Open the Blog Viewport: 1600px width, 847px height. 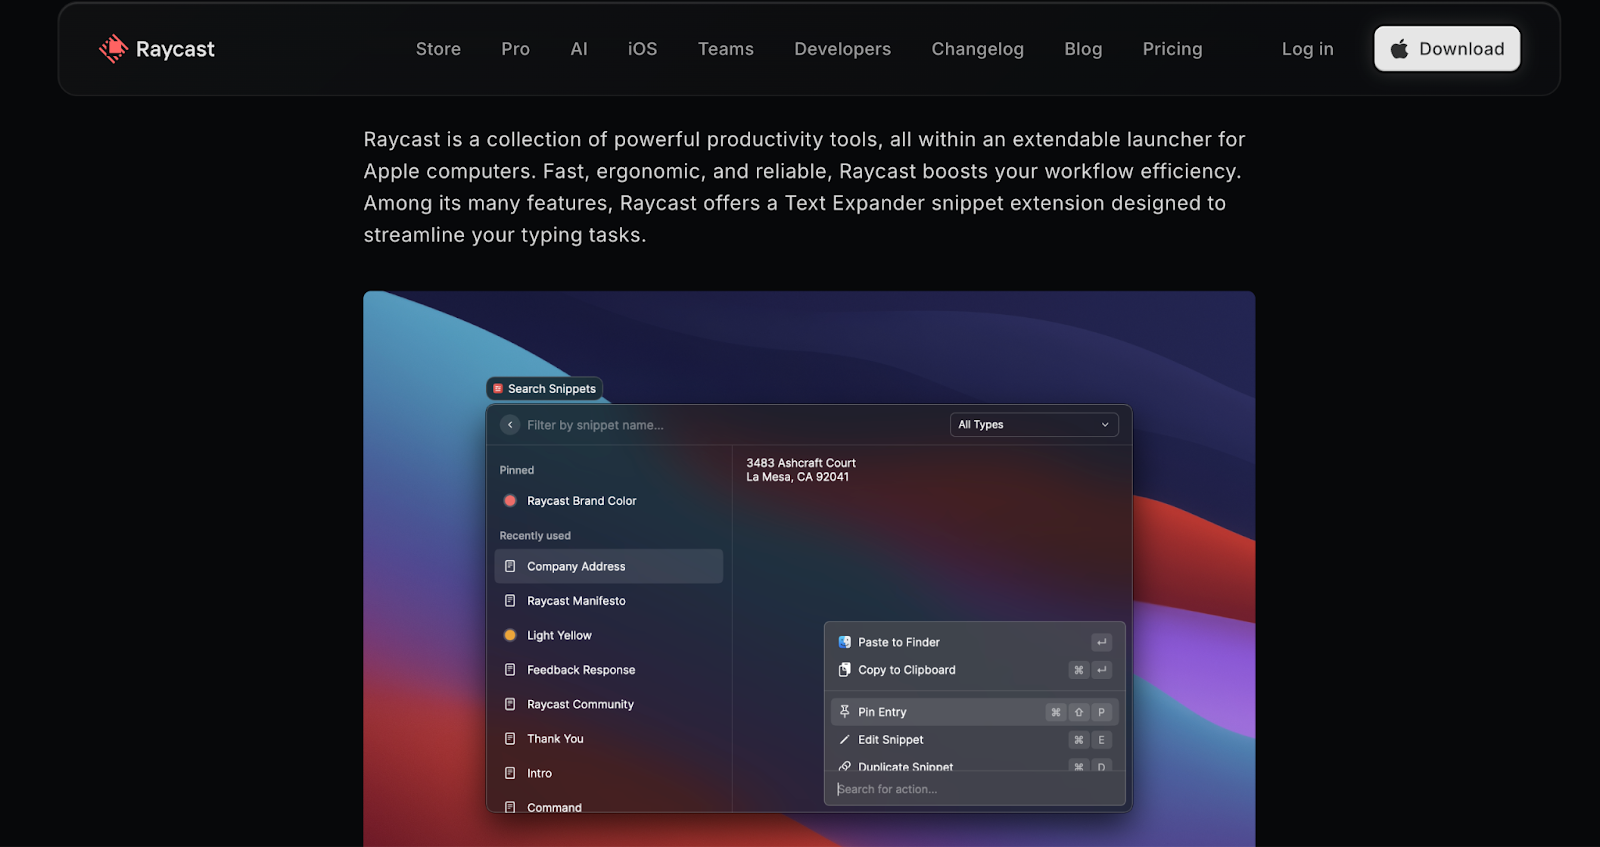tap(1083, 49)
